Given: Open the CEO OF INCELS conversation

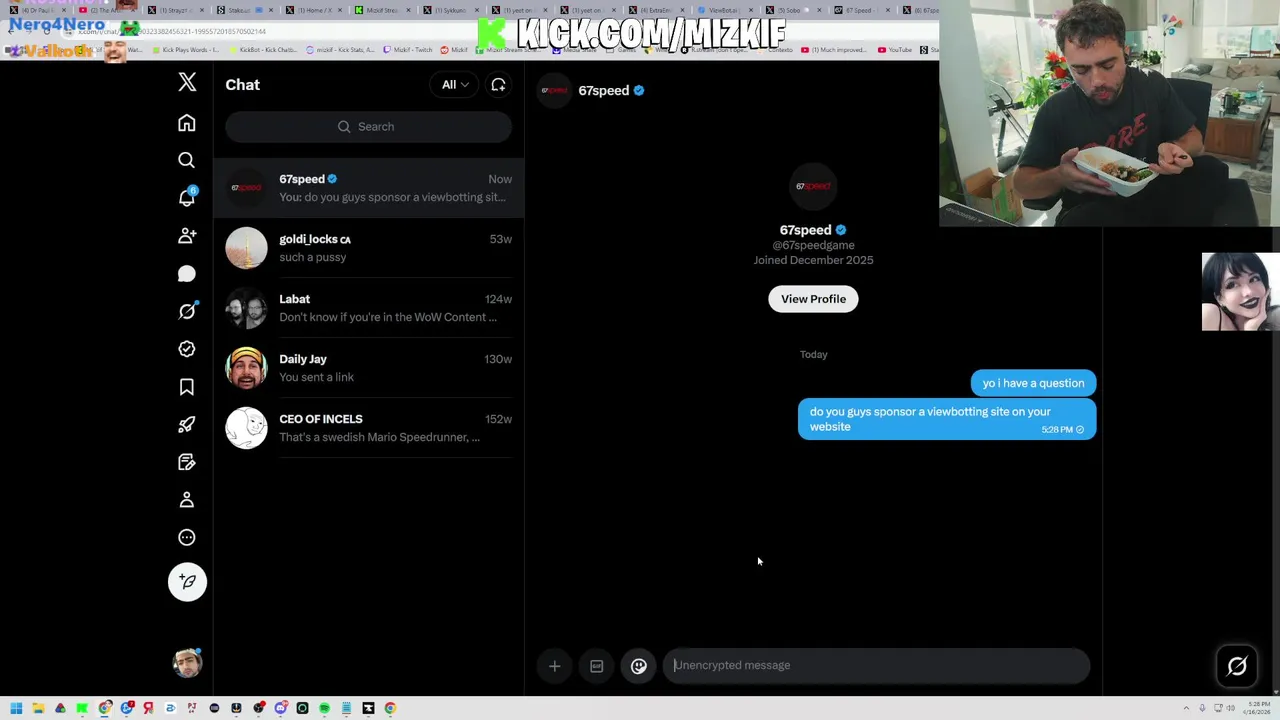Looking at the screenshot, I should (368, 428).
